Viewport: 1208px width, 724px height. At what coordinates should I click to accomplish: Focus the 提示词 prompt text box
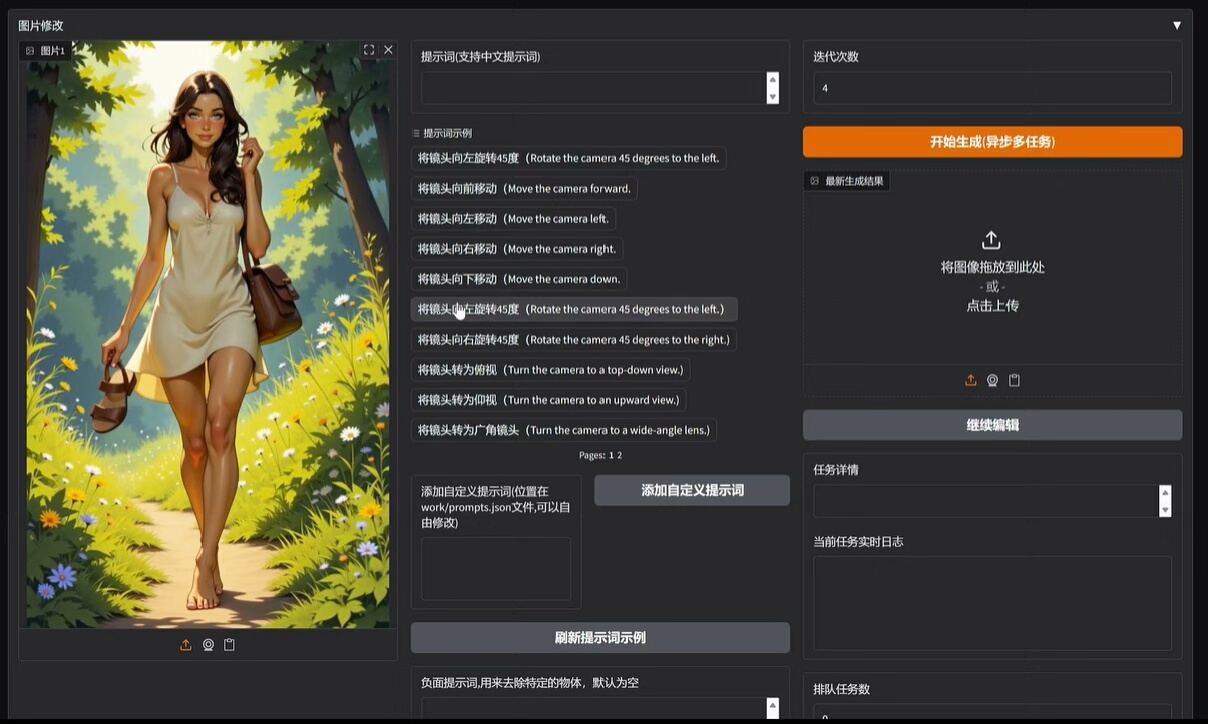click(593, 88)
